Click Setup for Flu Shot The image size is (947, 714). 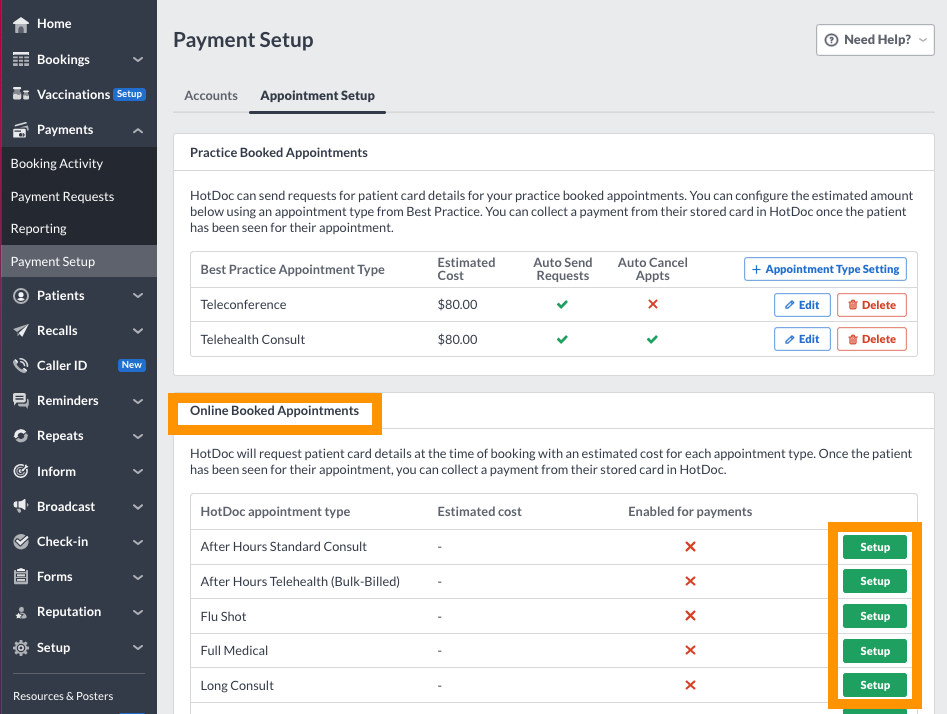click(875, 616)
